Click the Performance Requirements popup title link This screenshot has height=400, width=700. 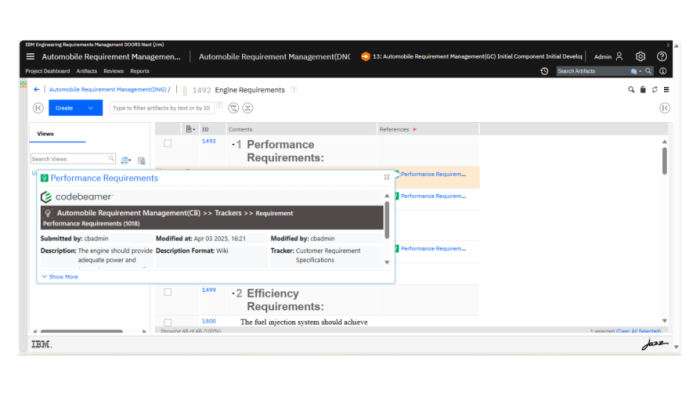pyautogui.click(x=104, y=177)
